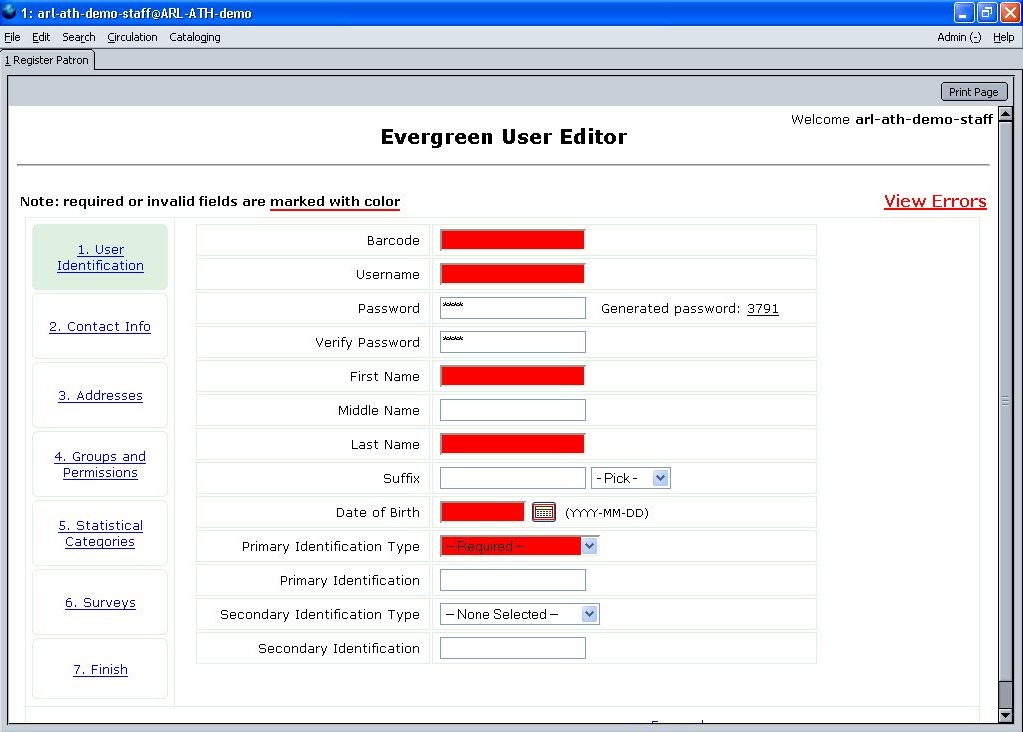The height and width of the screenshot is (732, 1023).
Task: Go to 2. Contact Info section
Action: (100, 327)
